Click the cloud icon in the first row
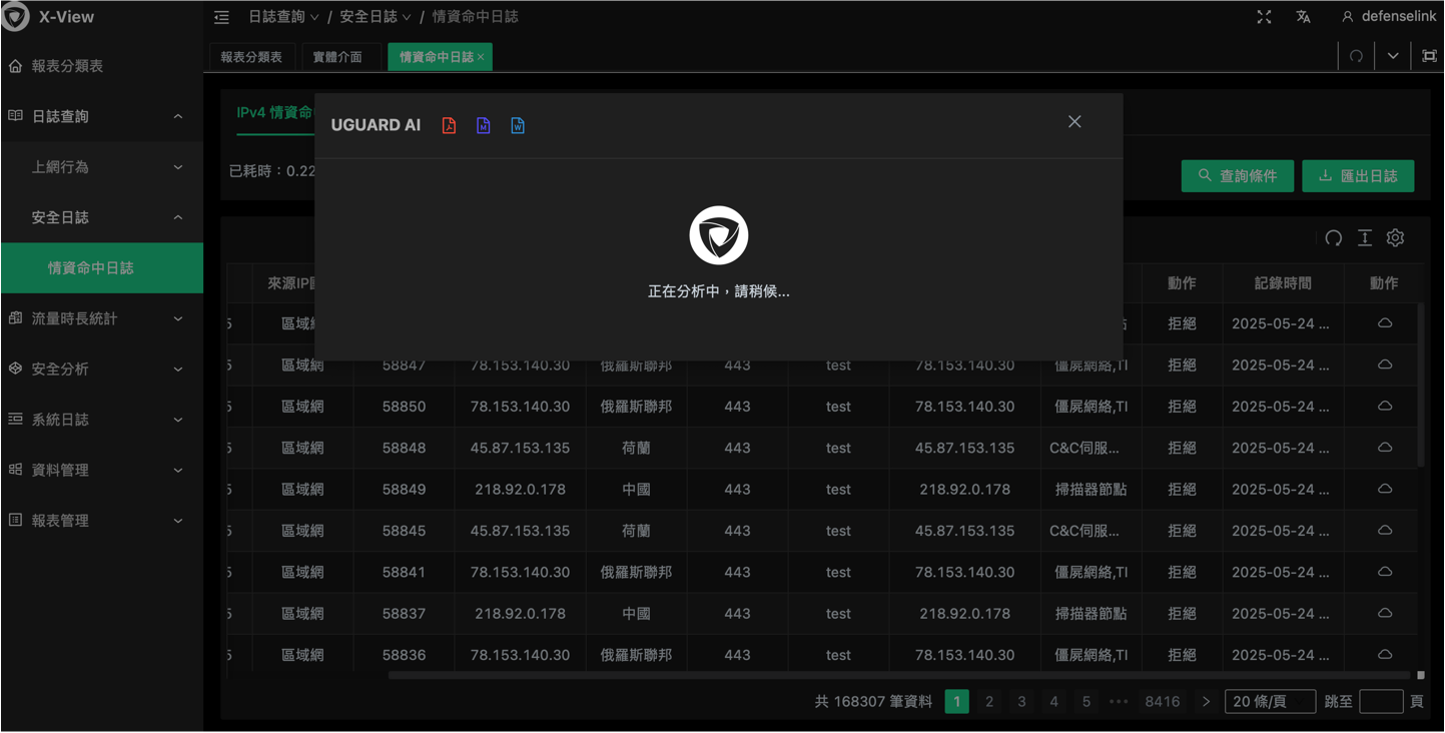This screenshot has width=1445, height=733. point(1384,324)
